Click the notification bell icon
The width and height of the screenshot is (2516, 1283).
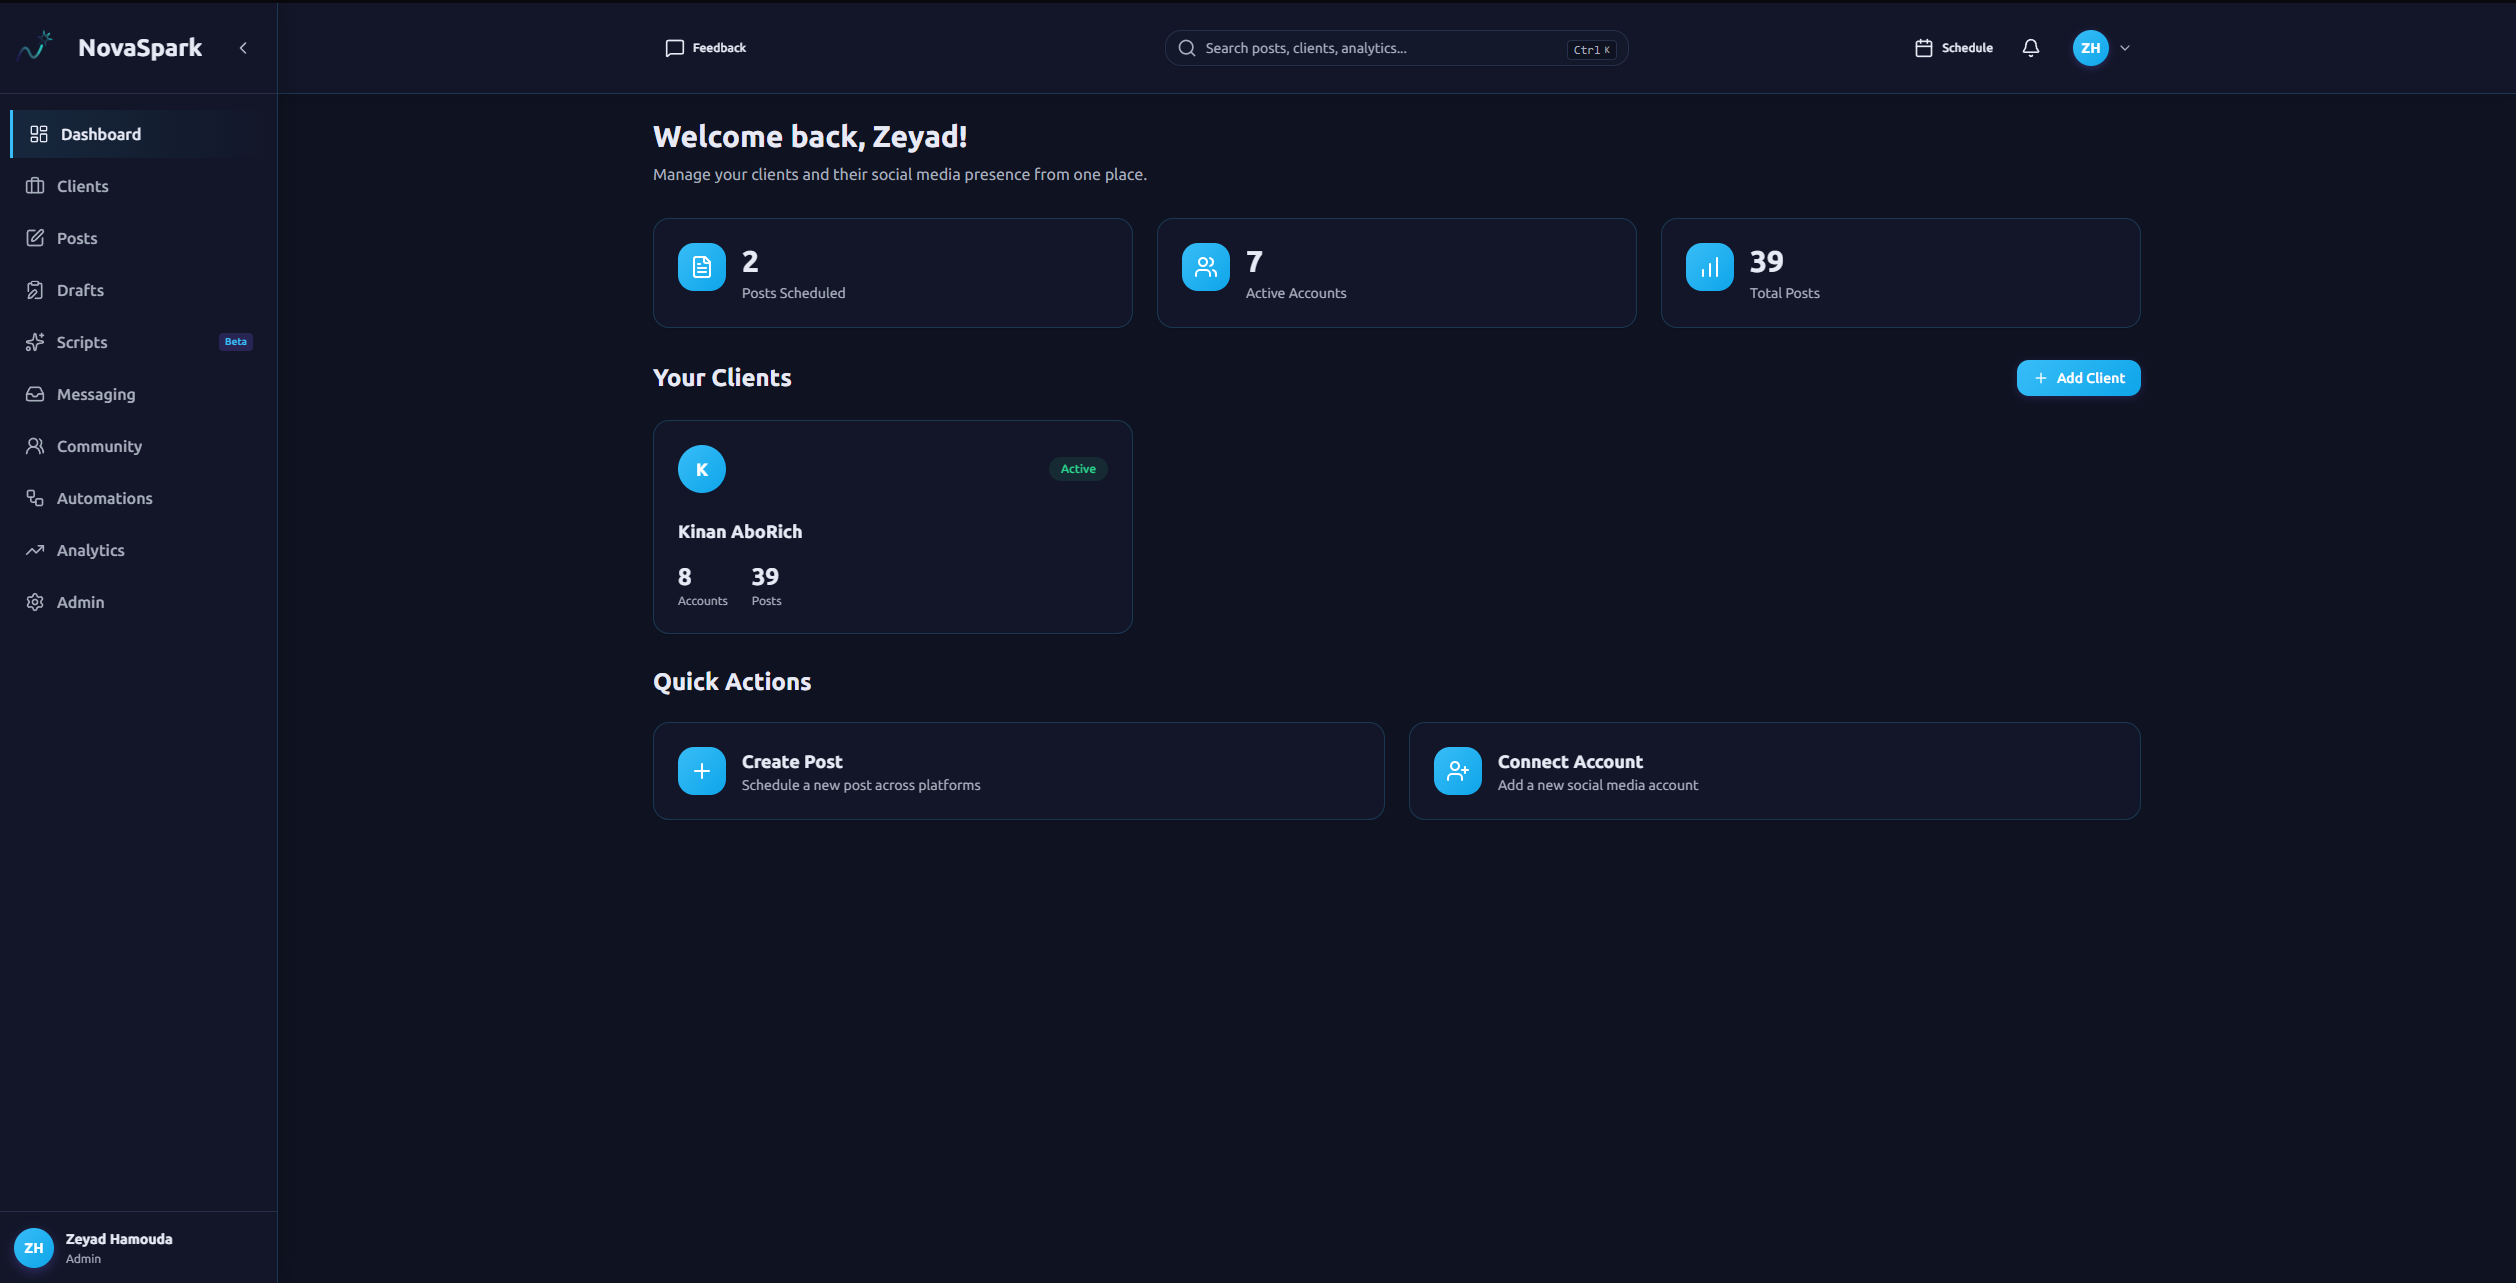click(2030, 48)
